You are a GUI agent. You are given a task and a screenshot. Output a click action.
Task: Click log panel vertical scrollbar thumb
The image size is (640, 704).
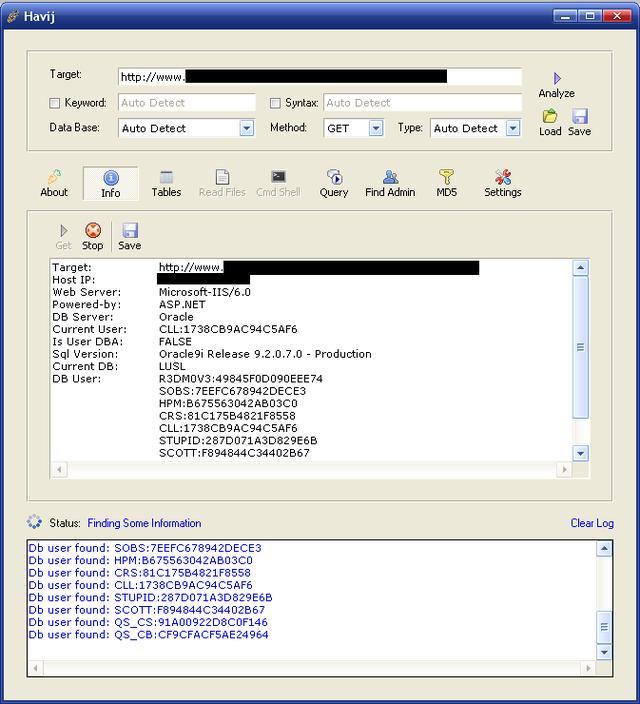click(604, 627)
